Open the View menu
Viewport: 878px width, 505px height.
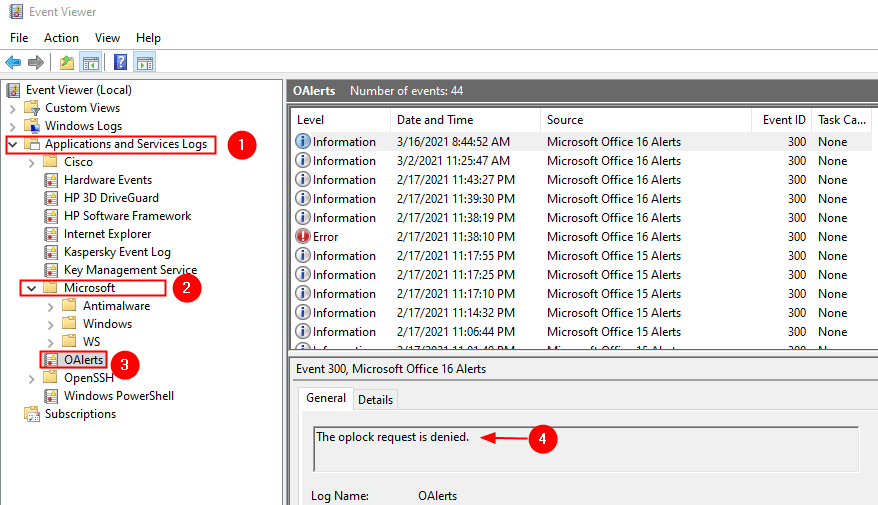click(x=107, y=37)
